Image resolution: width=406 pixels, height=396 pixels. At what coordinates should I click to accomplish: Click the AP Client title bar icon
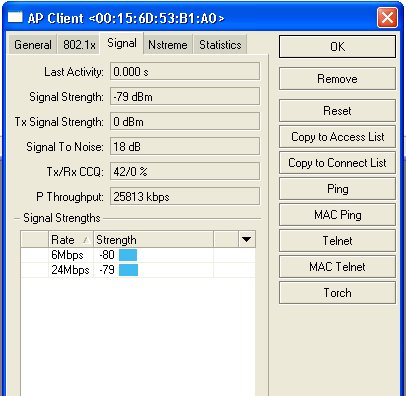(x=15, y=17)
